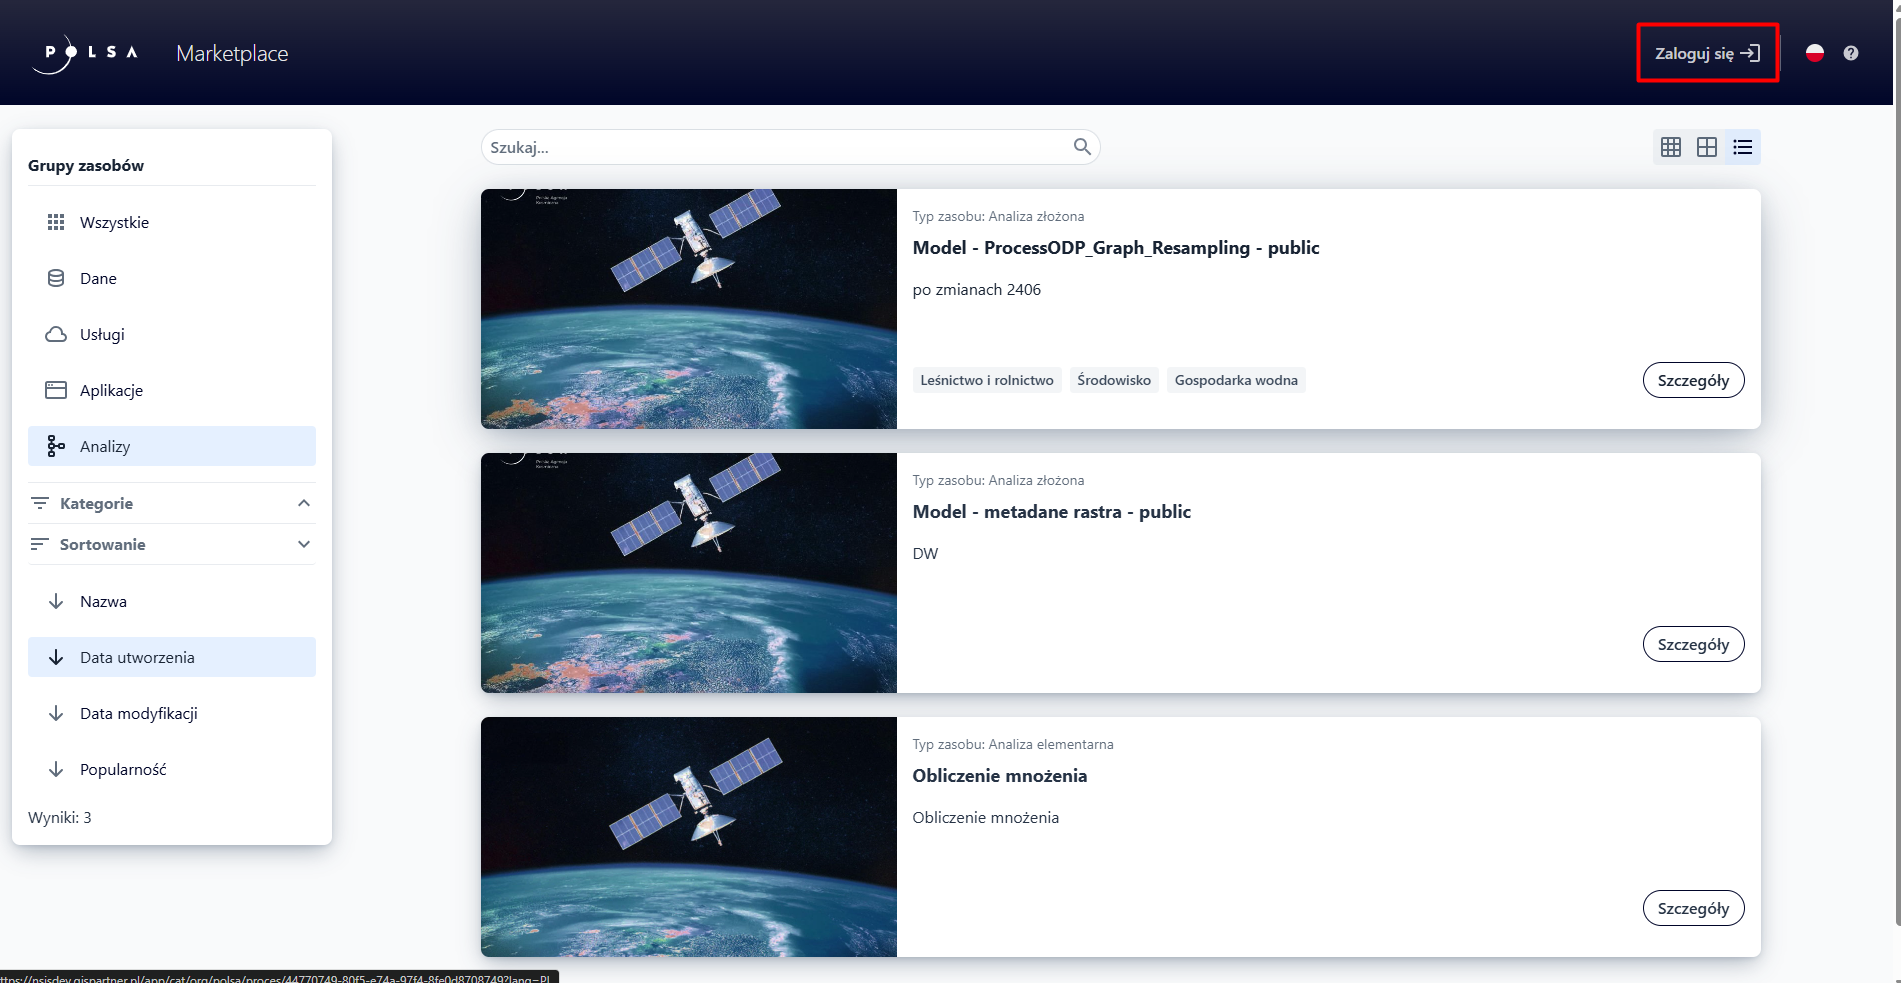
Task: Click arrow icon next to Popularność
Action: (56, 769)
